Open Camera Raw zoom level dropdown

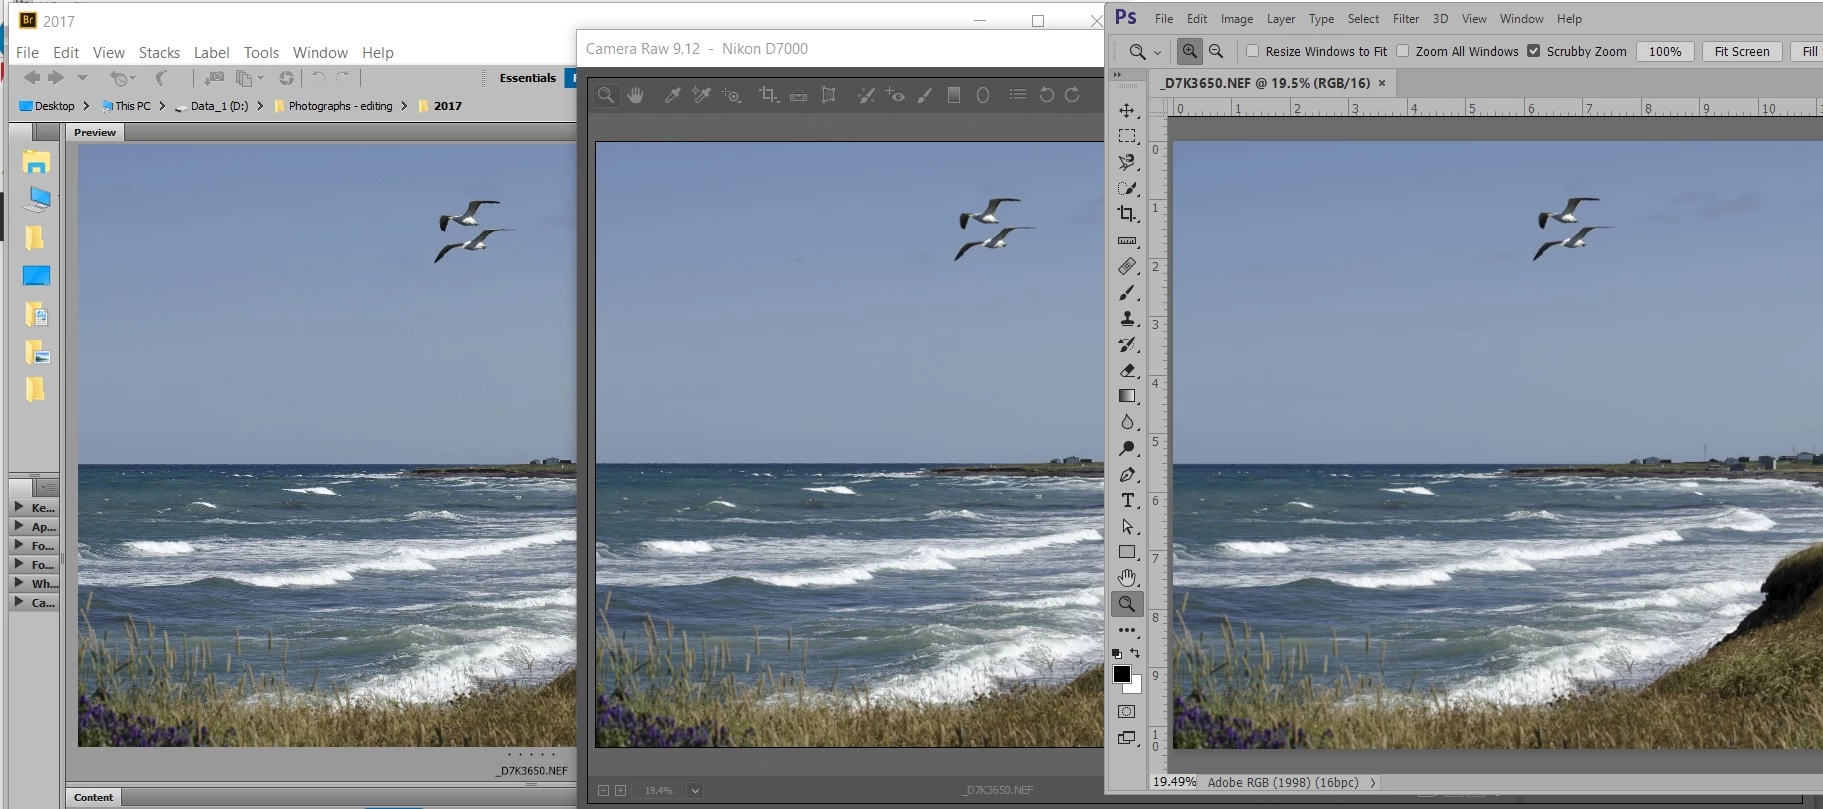(695, 791)
